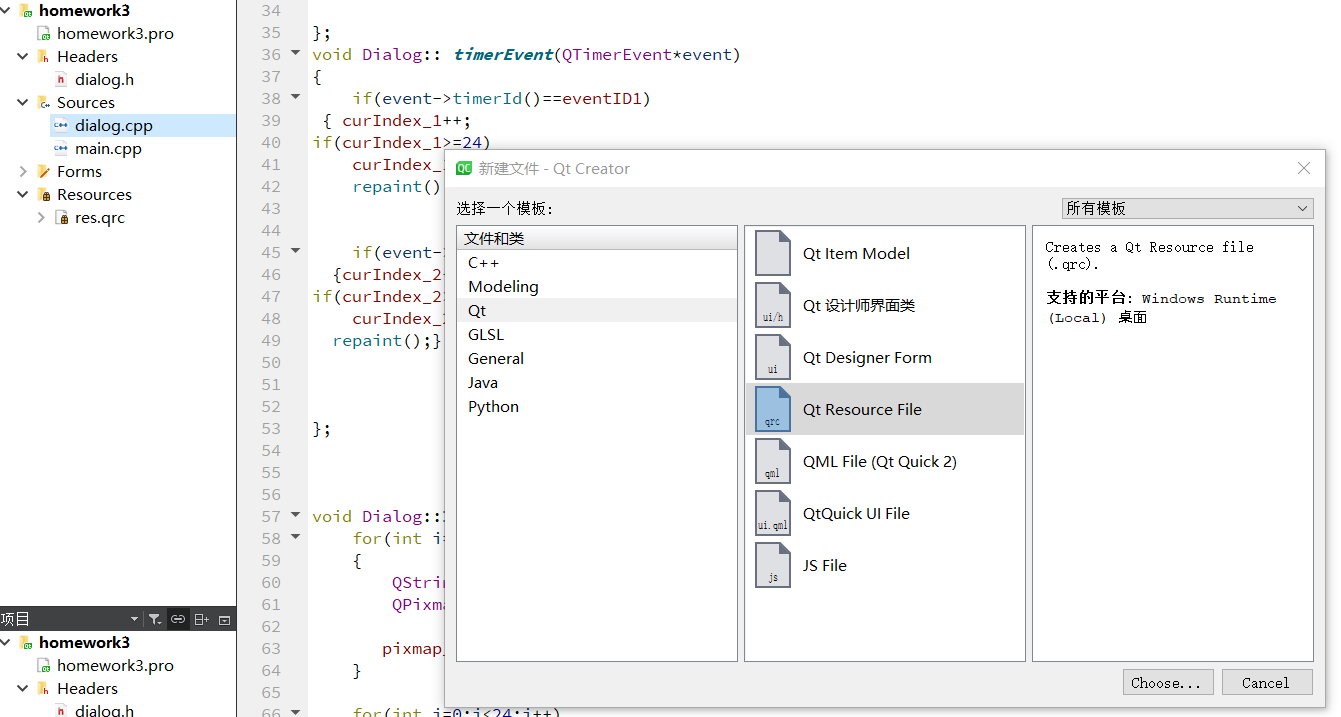Select the Qt Resource File template

tap(885, 409)
